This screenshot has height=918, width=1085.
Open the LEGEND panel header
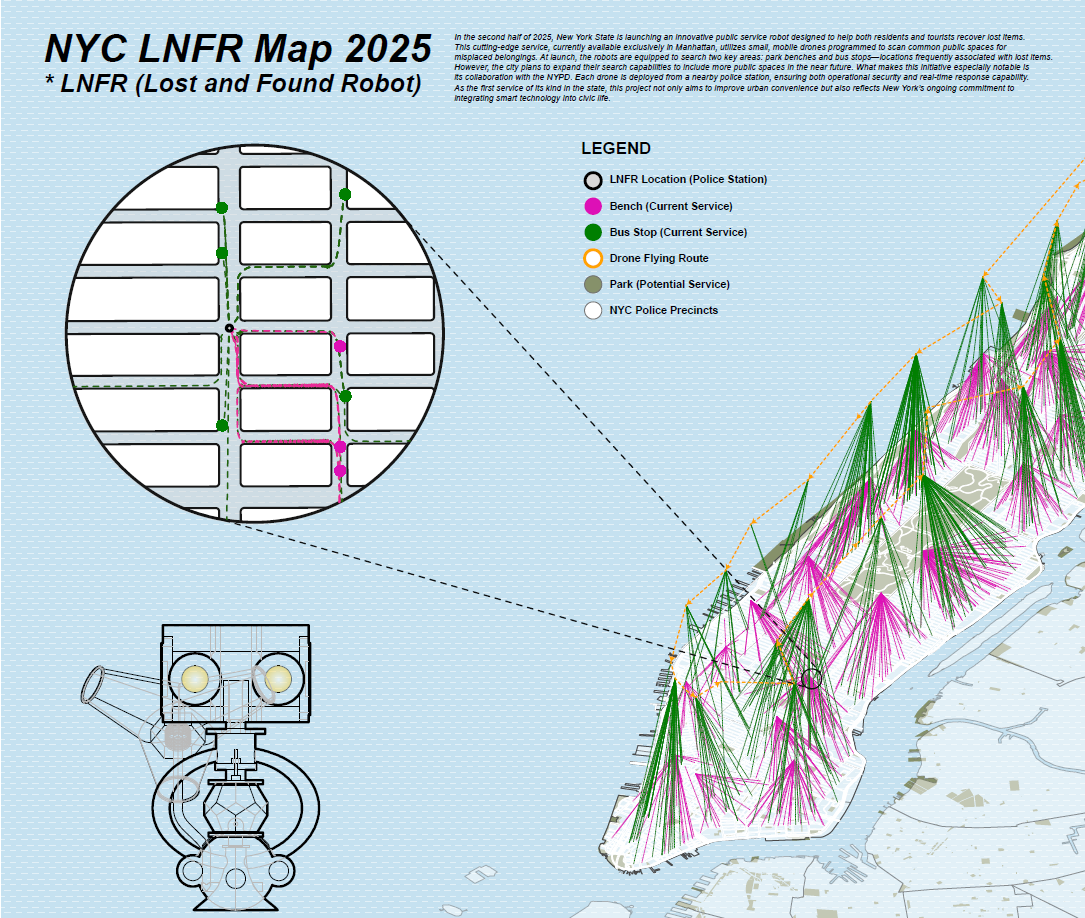click(615, 147)
